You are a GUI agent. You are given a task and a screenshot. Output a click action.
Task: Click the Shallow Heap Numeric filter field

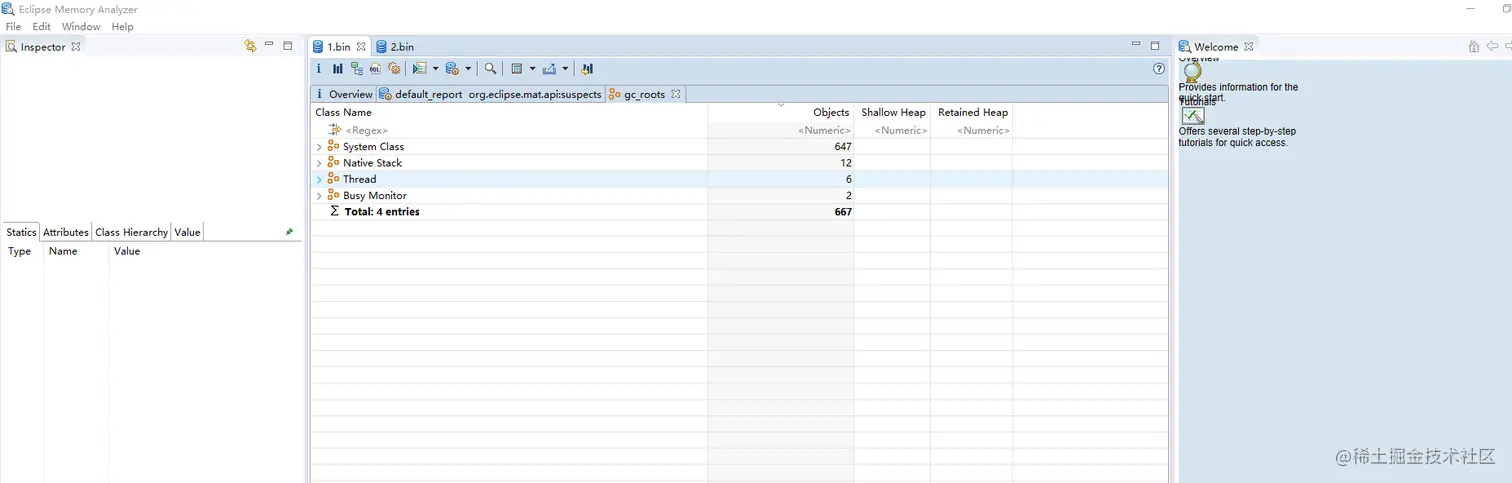pyautogui.click(x=892, y=130)
